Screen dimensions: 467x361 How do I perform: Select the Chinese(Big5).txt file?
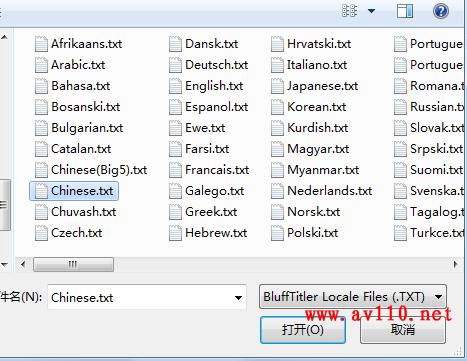click(91, 170)
